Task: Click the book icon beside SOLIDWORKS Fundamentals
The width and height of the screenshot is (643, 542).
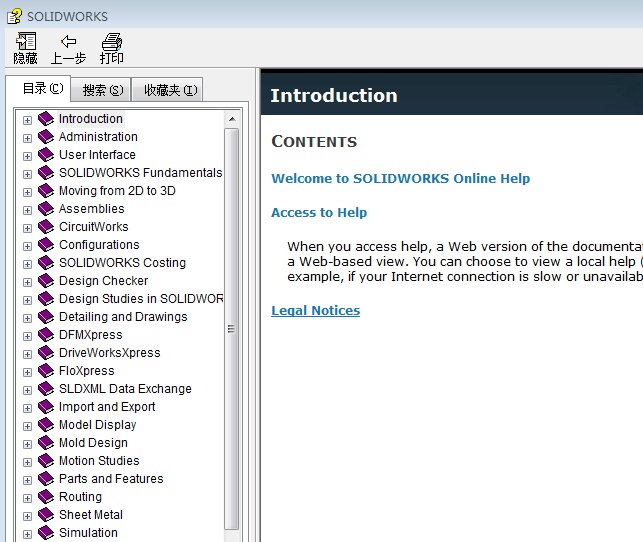Action: (x=46, y=173)
